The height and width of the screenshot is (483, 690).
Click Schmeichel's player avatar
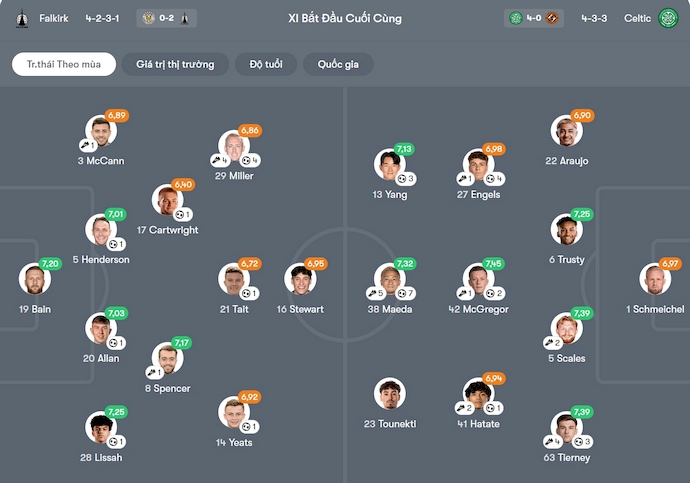coord(655,280)
